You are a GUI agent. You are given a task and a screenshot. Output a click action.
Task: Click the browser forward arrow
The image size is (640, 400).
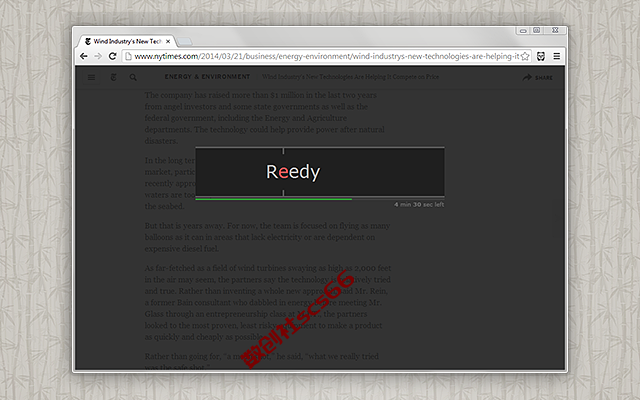click(98, 56)
